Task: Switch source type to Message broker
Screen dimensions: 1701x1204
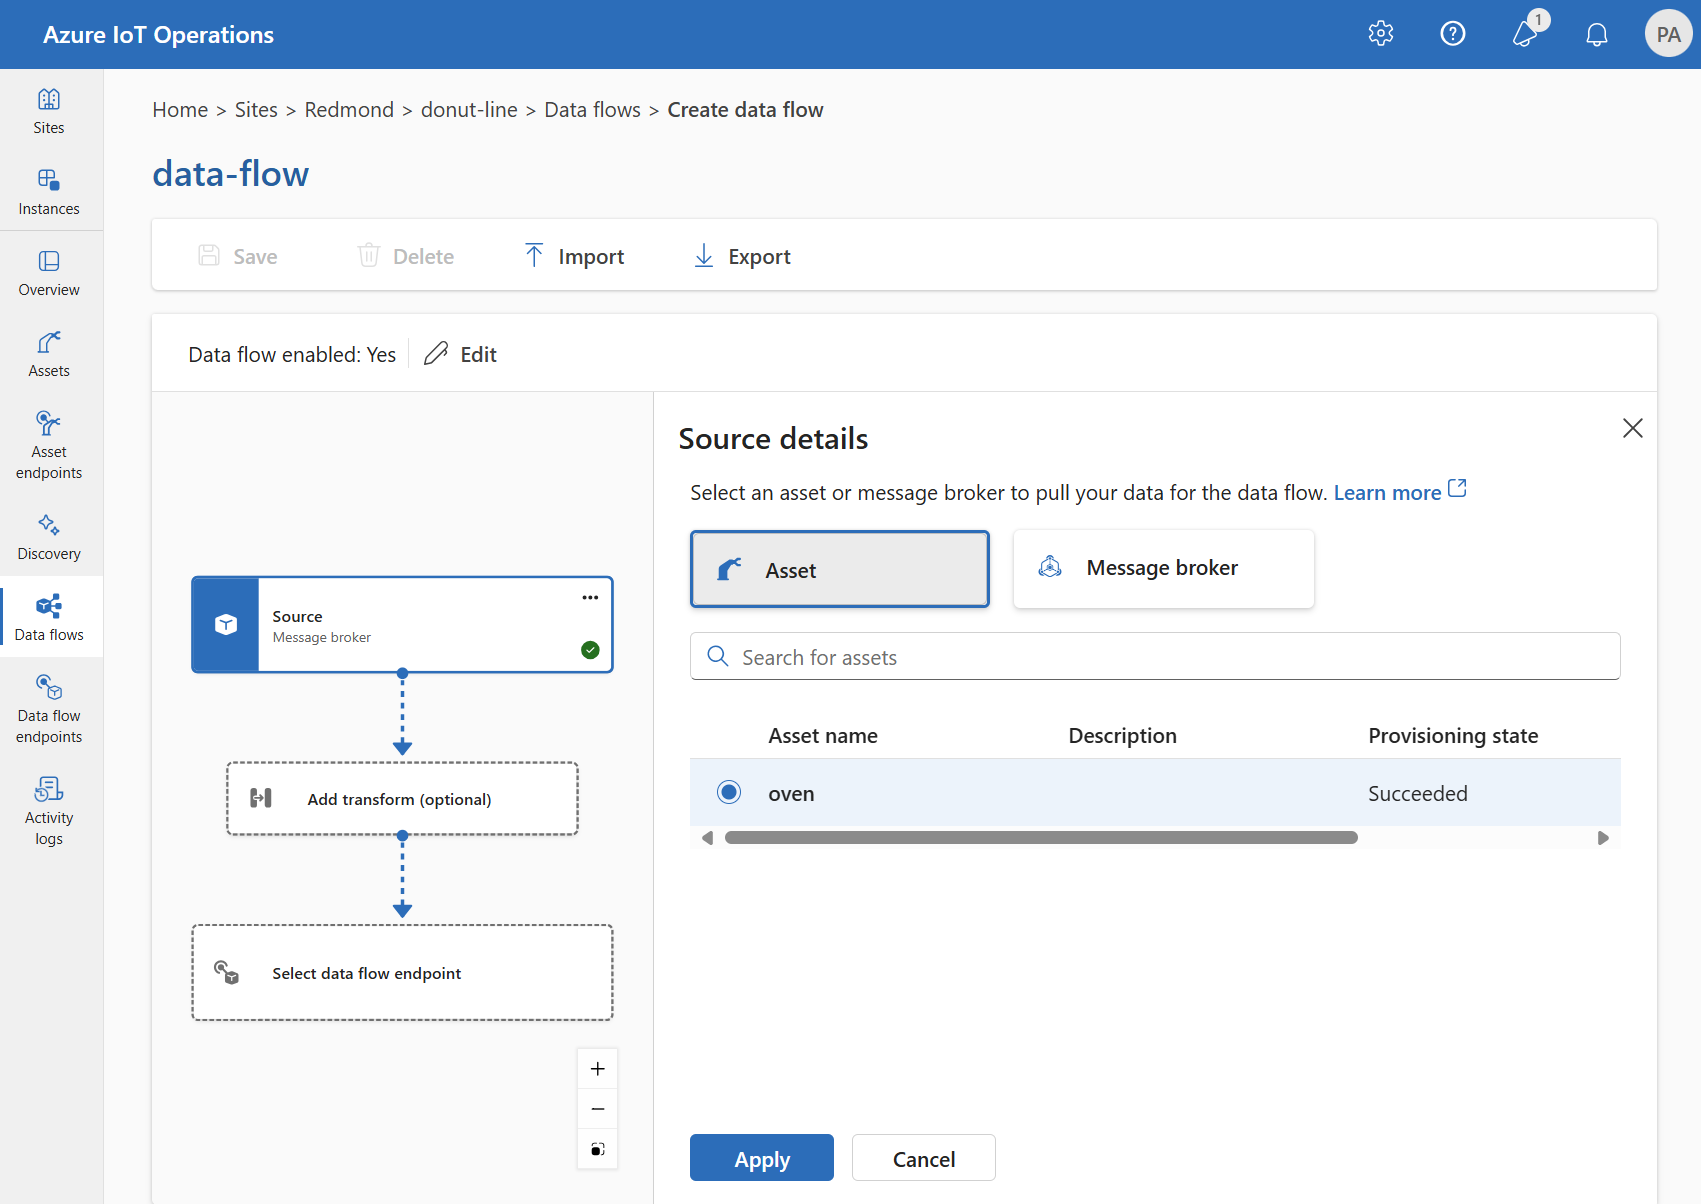Action: click(x=1162, y=568)
